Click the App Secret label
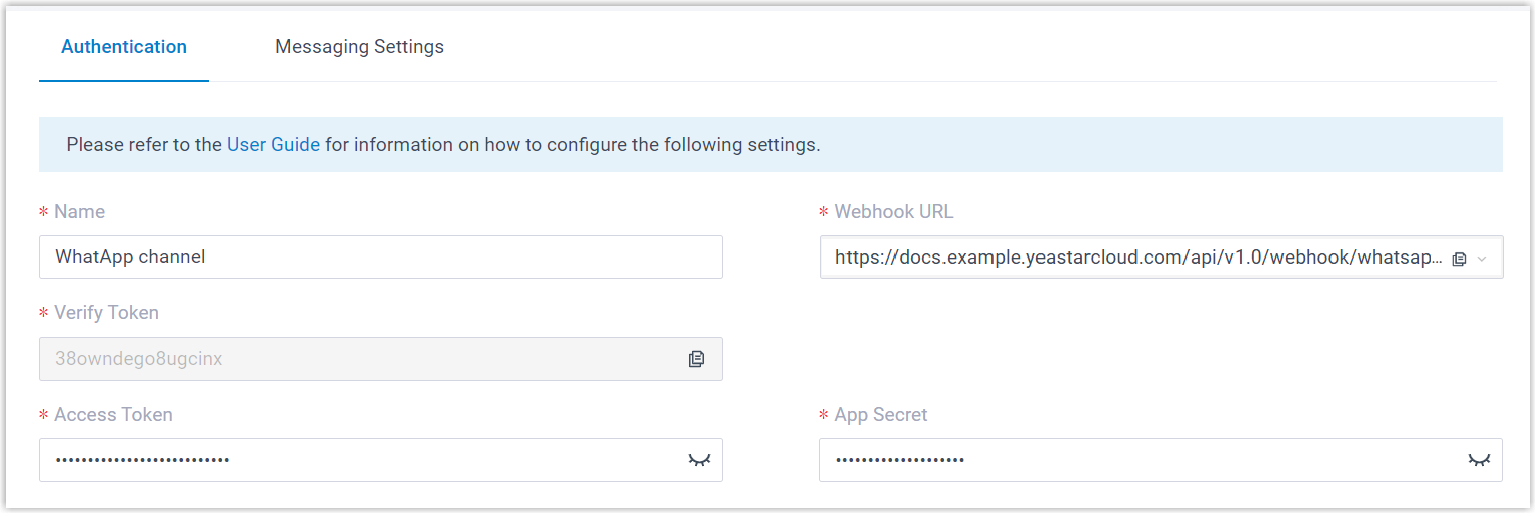1536x514 pixels. click(x=881, y=415)
